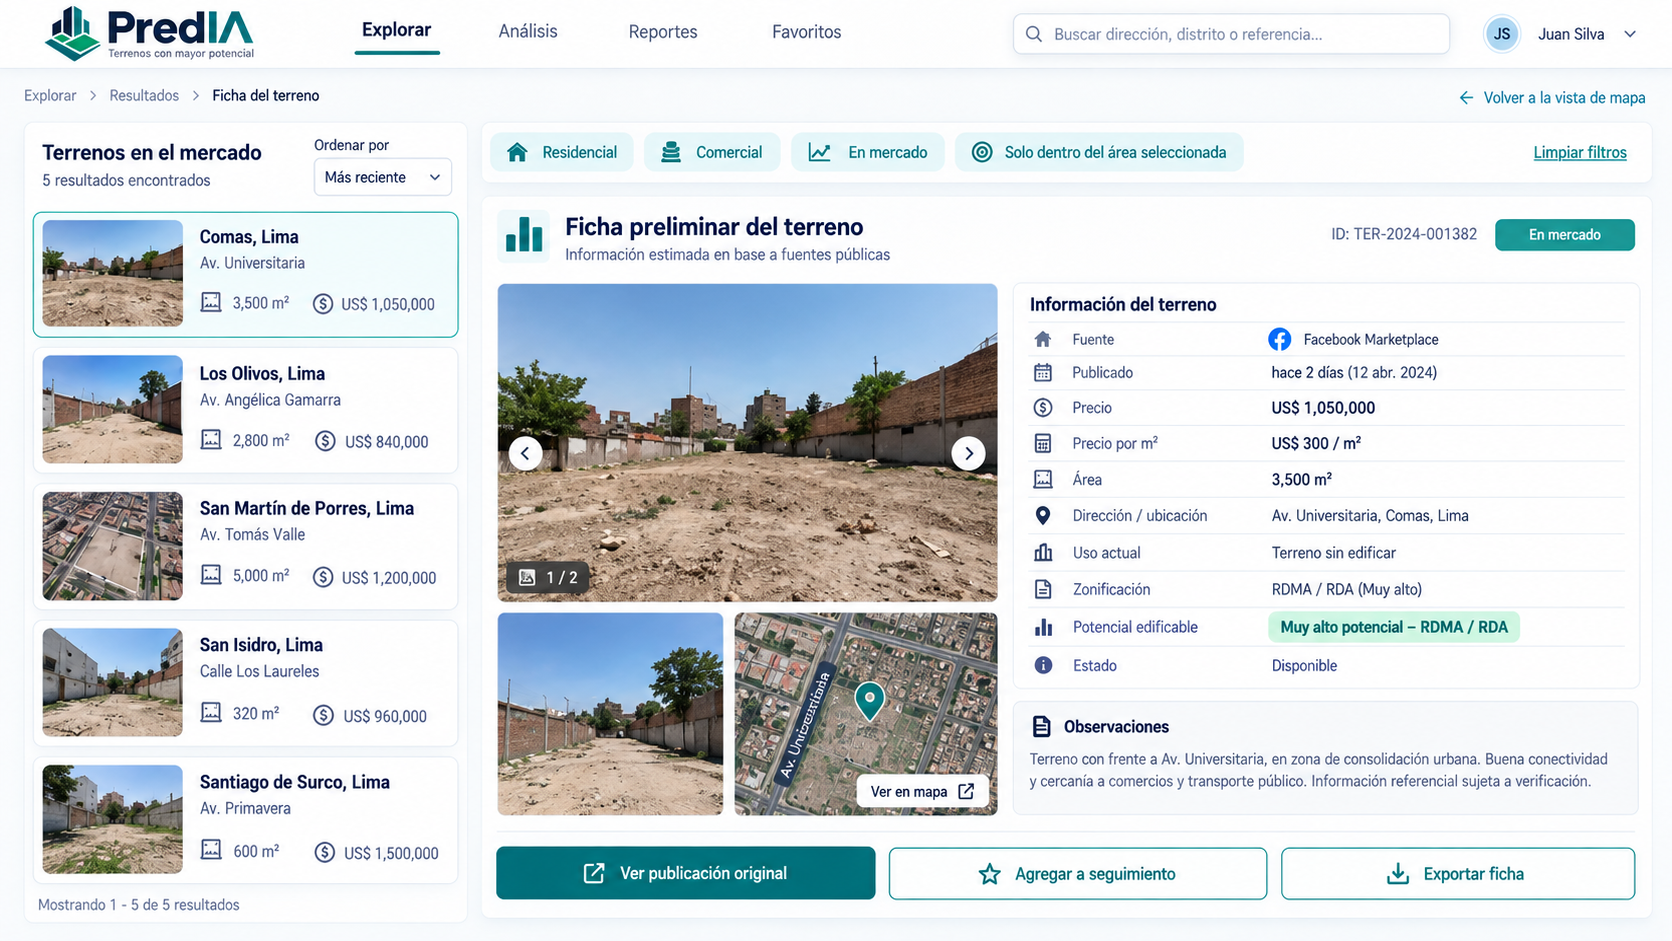This screenshot has height=941, width=1672.
Task: Click the Limpiar filtros link
Action: 1580,152
